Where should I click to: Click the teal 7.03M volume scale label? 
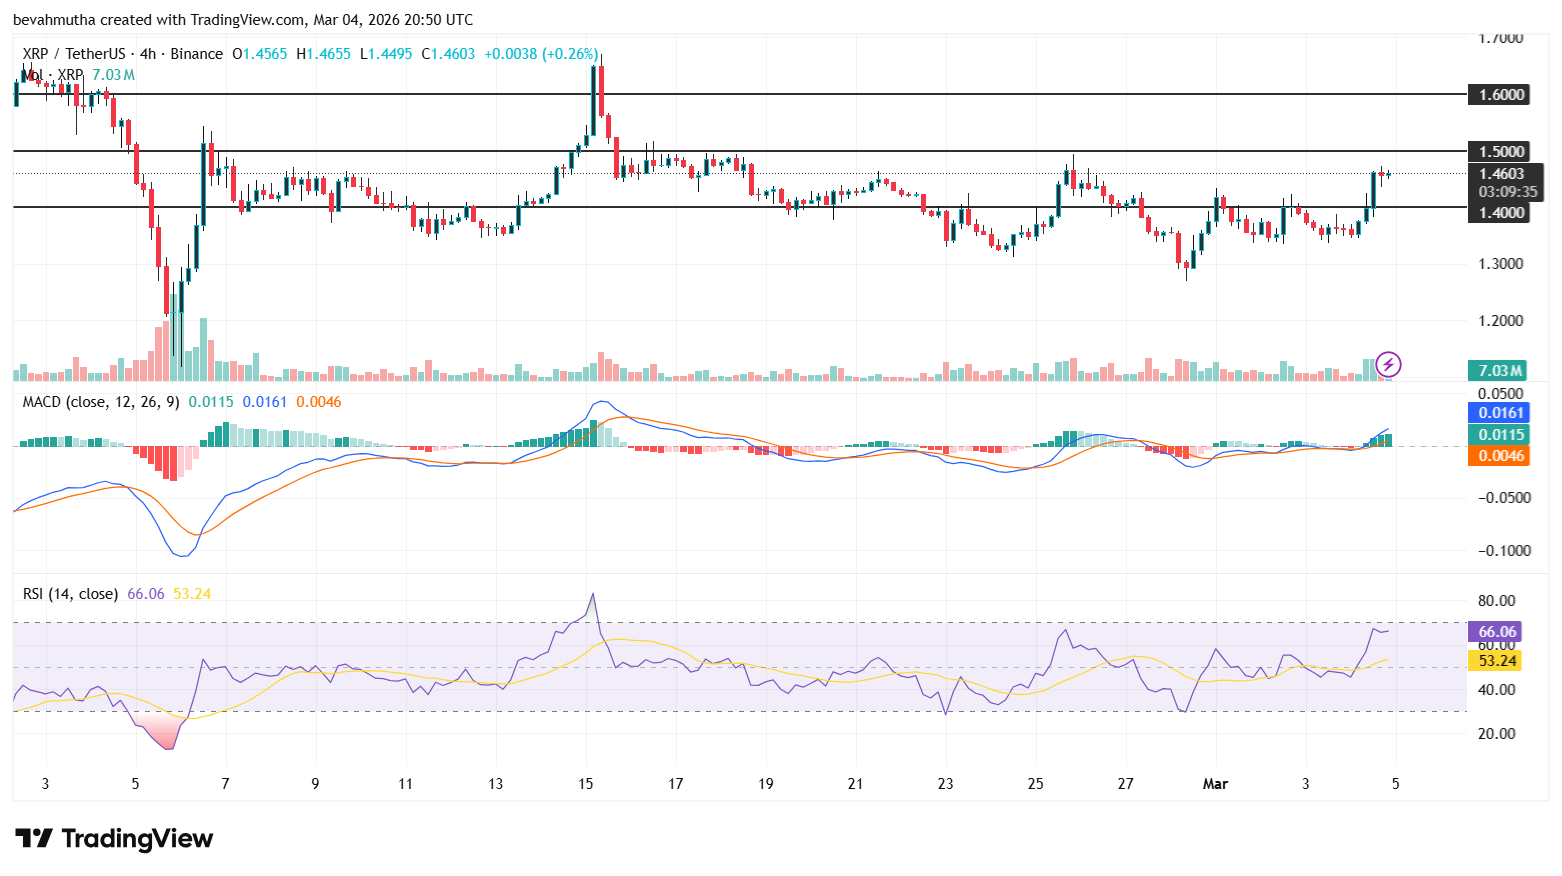[x=1497, y=370]
